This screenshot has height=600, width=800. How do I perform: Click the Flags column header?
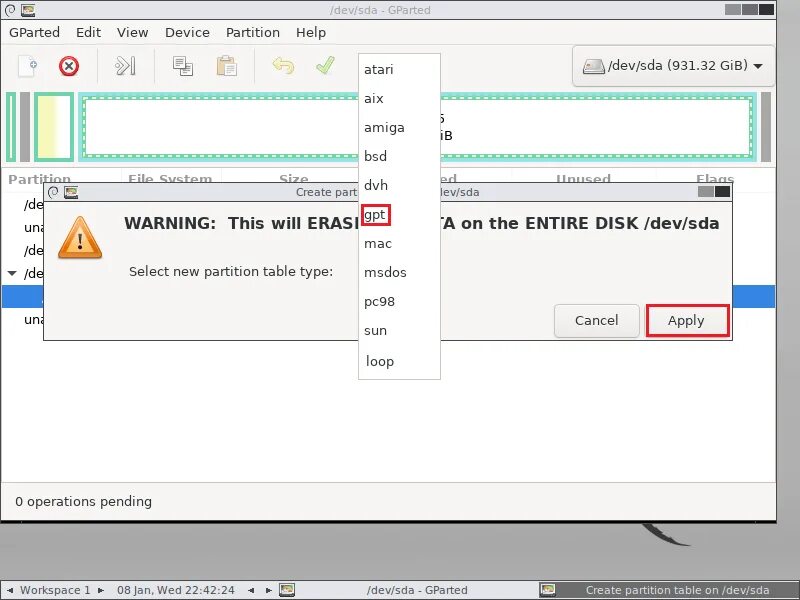point(715,179)
